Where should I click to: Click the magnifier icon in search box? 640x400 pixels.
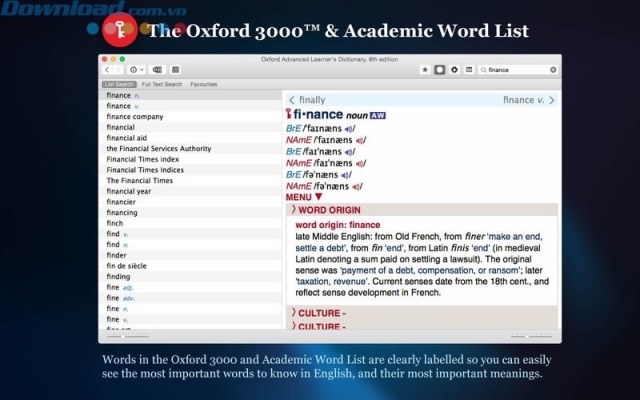[x=484, y=70]
